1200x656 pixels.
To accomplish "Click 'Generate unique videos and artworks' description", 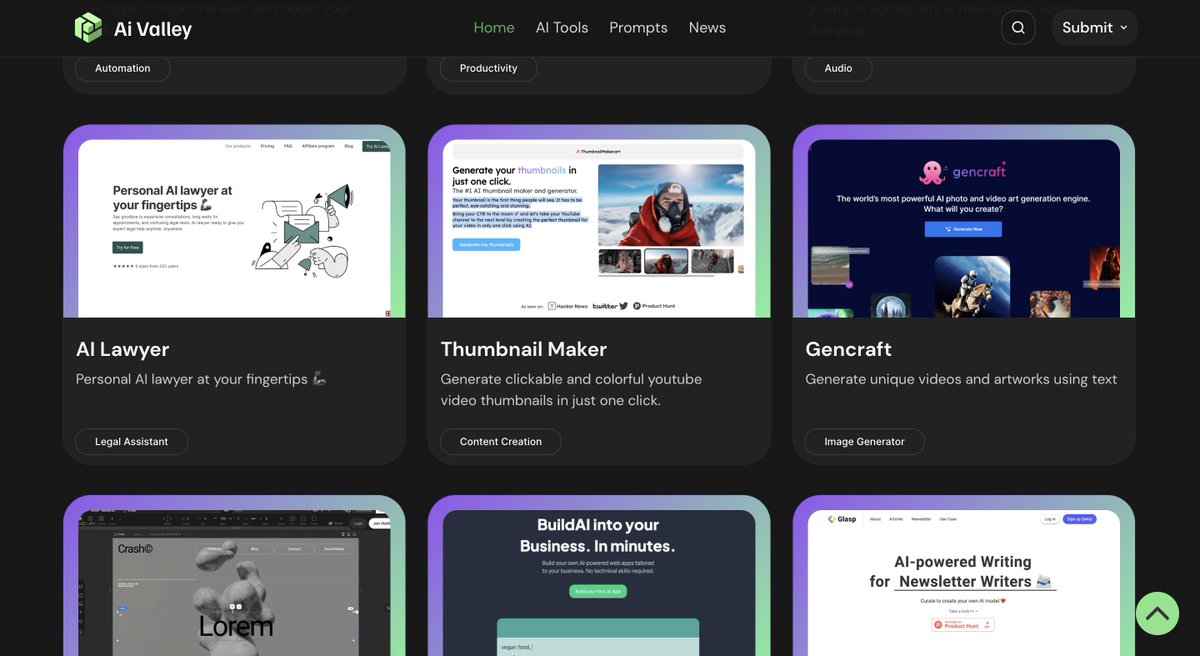I will 961,379.
